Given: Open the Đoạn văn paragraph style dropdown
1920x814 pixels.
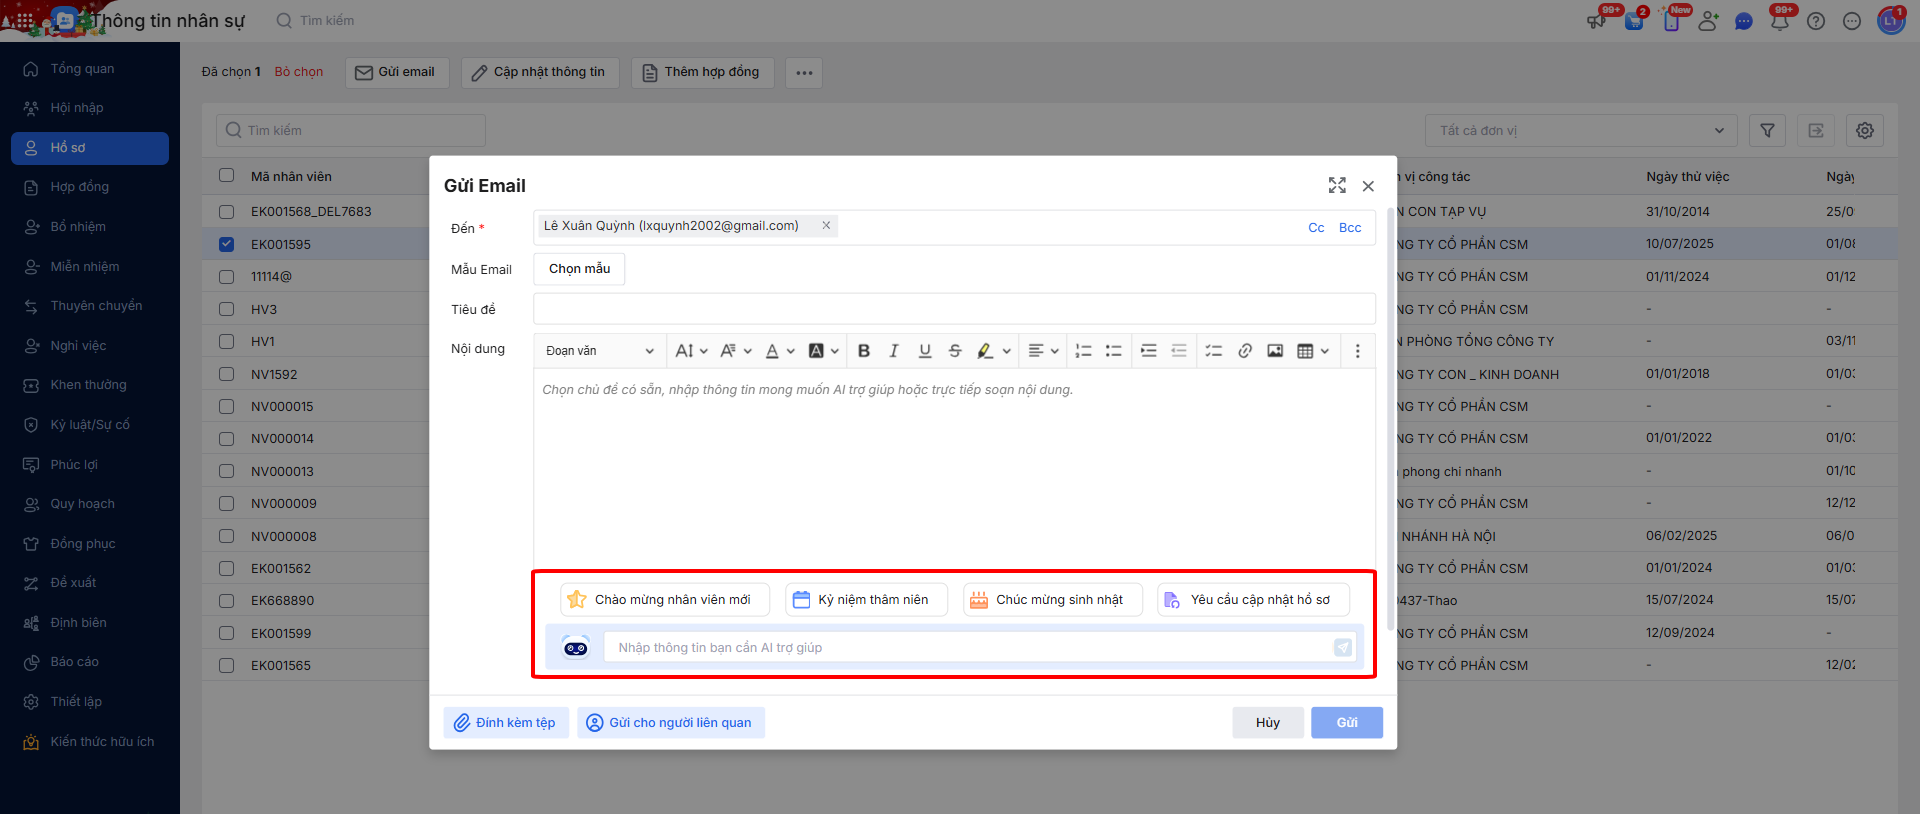Looking at the screenshot, I should [599, 351].
